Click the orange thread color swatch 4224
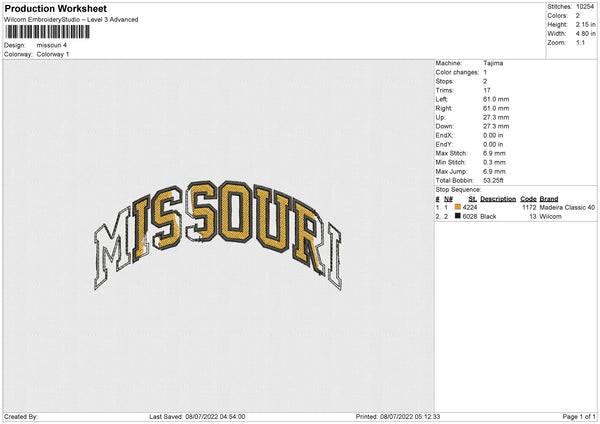Screen dimensions: 600x424 pos(458,207)
